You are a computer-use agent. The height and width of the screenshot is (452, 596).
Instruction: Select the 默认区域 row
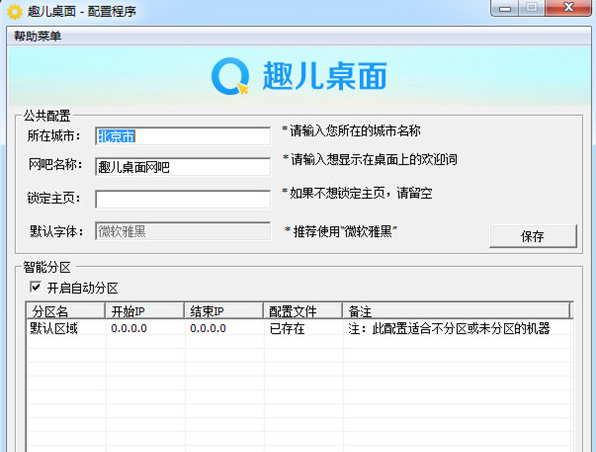(300, 328)
